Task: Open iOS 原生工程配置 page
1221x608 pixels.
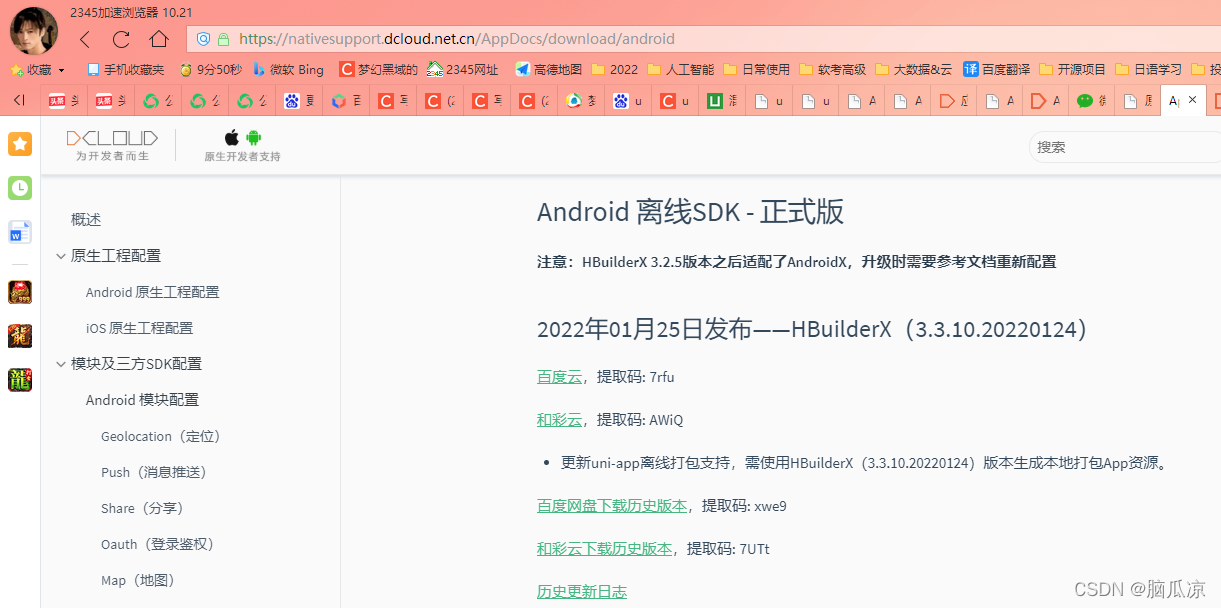Action: point(140,328)
